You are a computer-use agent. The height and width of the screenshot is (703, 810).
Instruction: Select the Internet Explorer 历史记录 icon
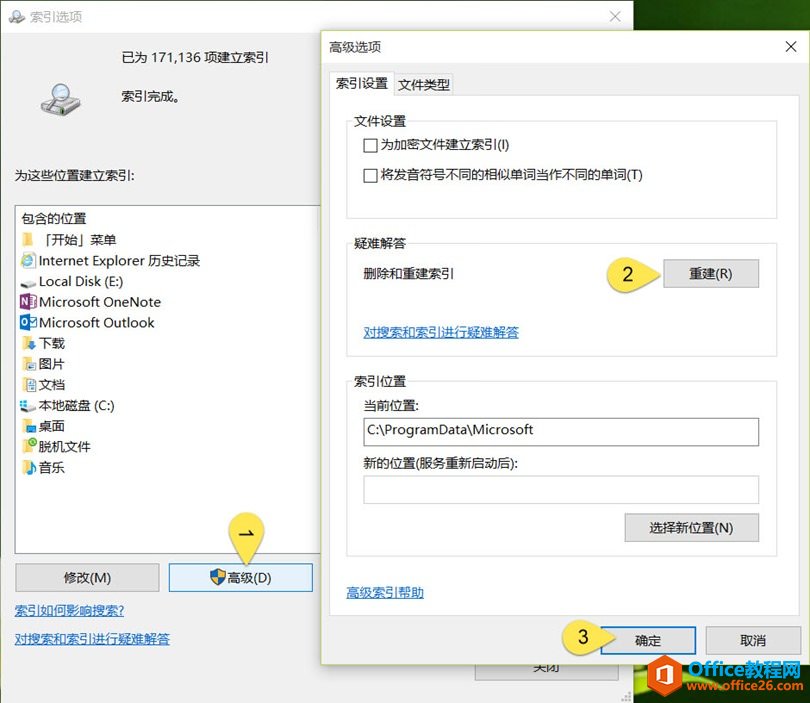click(x=28, y=260)
